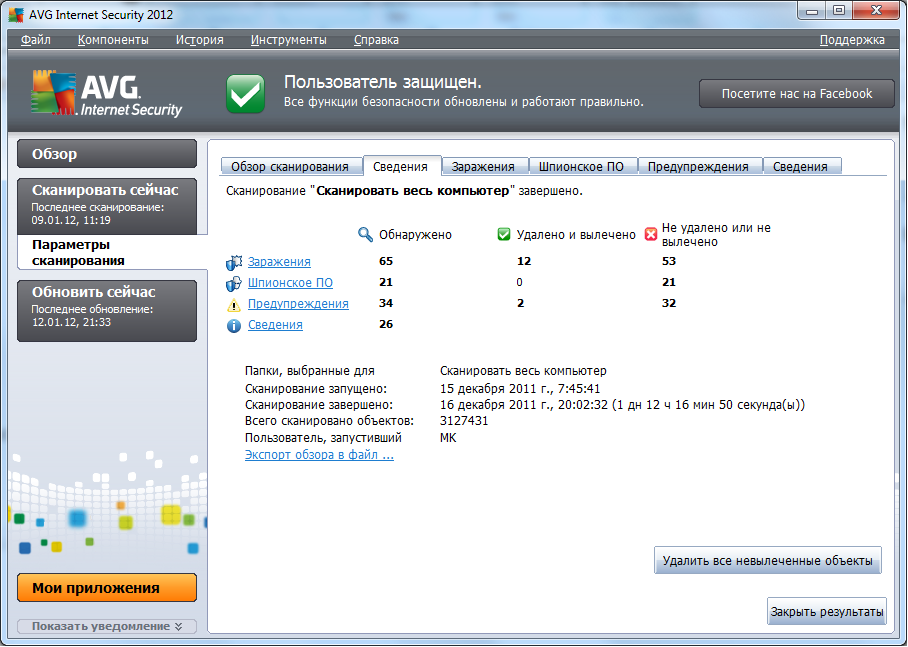Click AVG icon in window title bar

tap(16, 14)
